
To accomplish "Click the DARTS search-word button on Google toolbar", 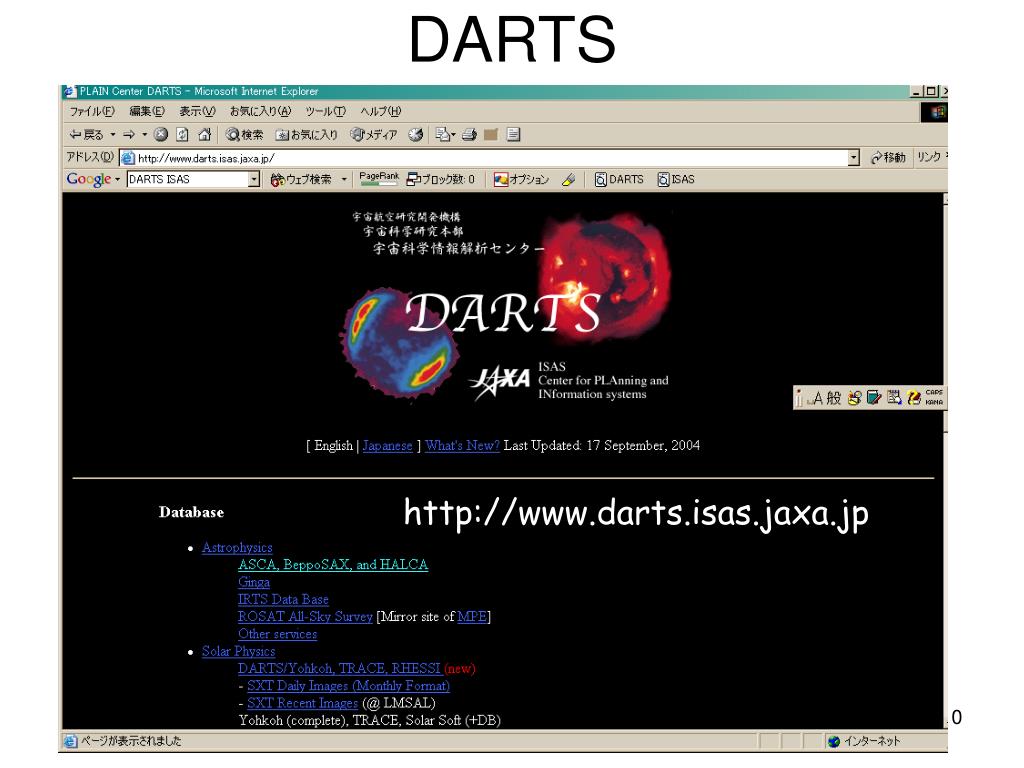I will point(619,180).
